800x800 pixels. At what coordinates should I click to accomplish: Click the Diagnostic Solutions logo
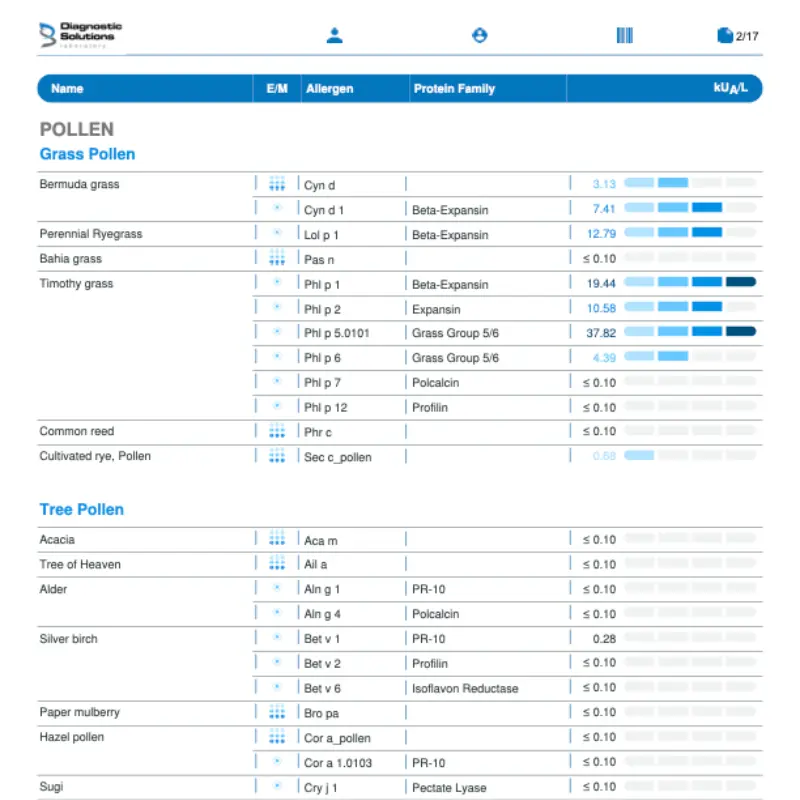pyautogui.click(x=81, y=35)
